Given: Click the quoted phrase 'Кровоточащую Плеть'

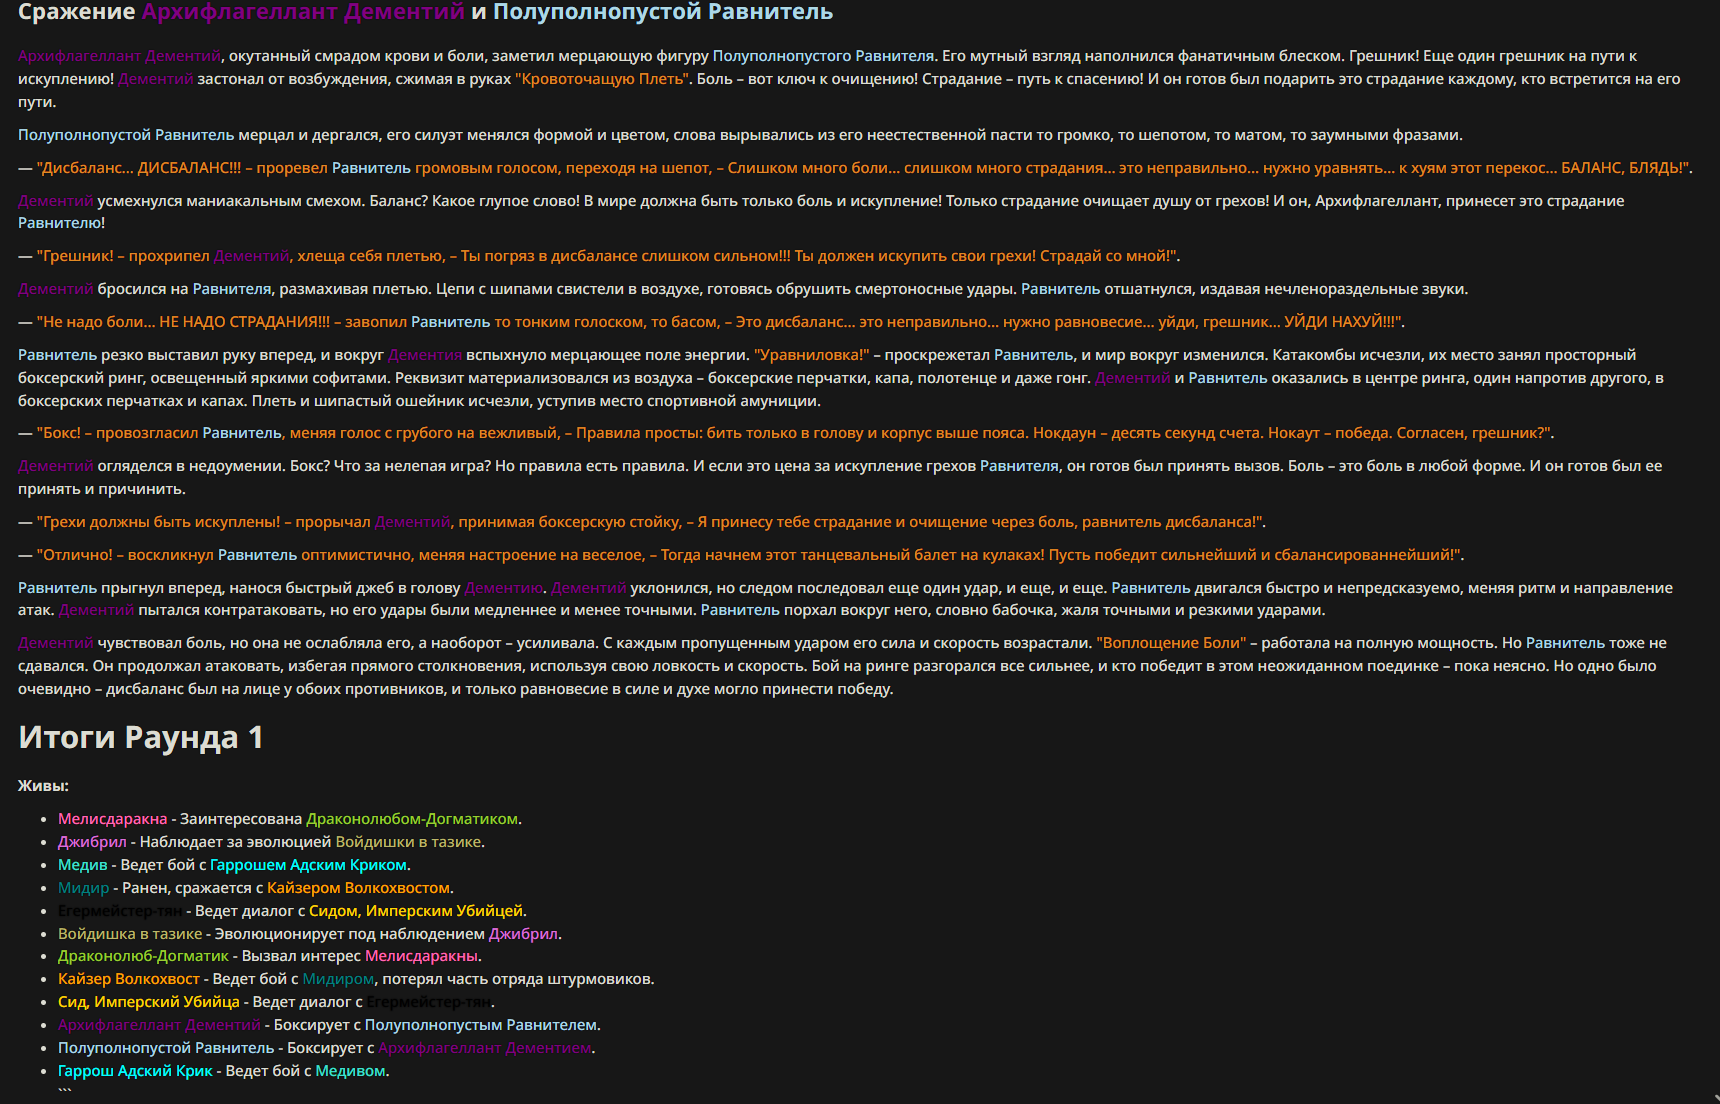Looking at the screenshot, I should [x=603, y=79].
